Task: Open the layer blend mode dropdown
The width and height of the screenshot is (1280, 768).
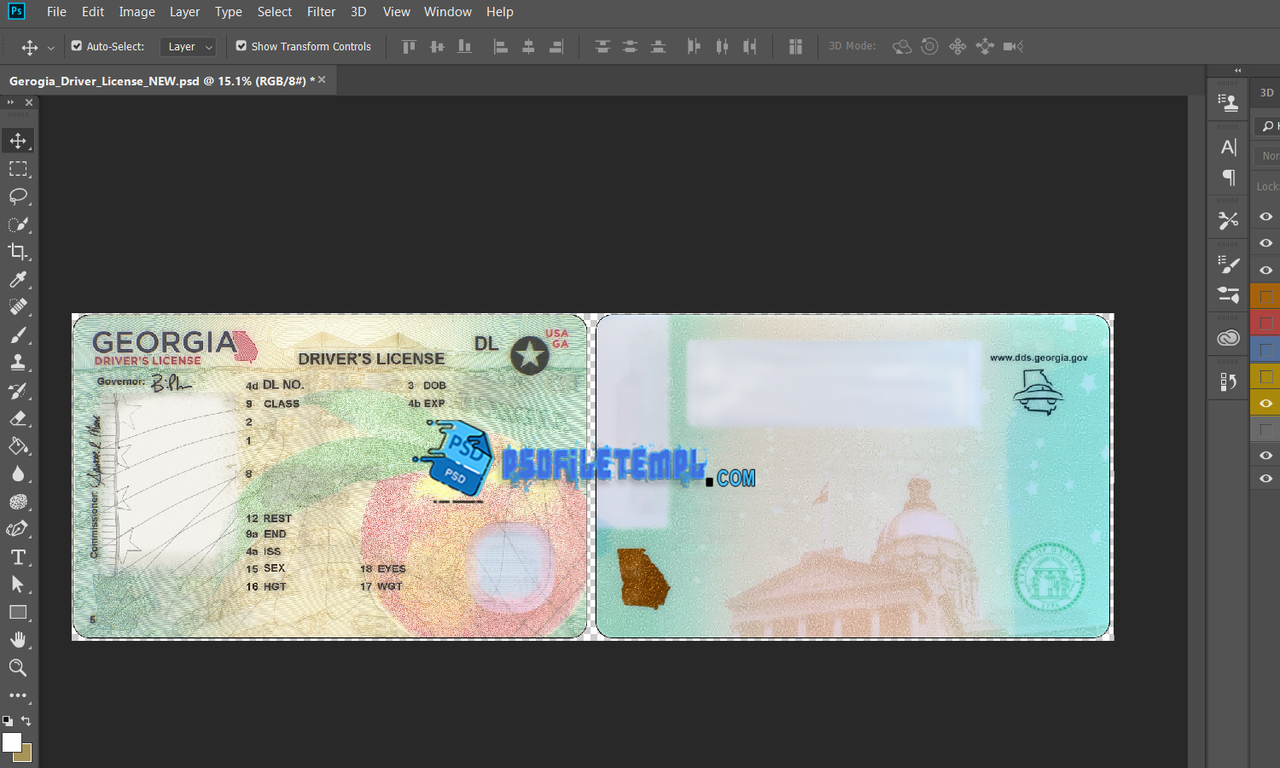Action: (1268, 156)
